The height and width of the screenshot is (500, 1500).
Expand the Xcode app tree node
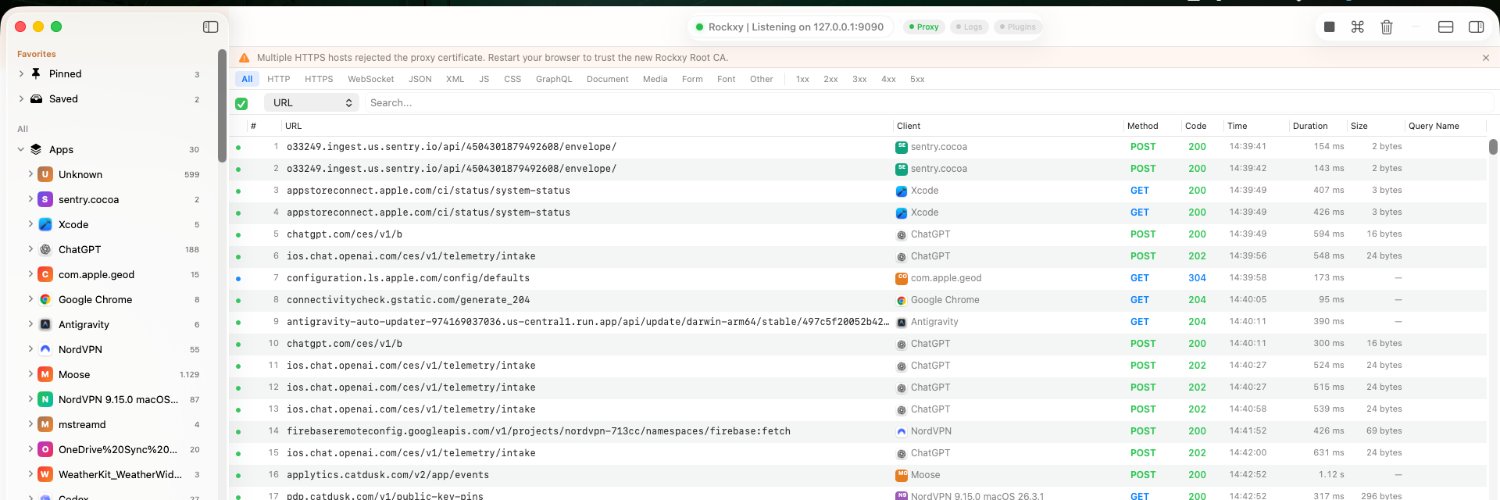coord(30,224)
